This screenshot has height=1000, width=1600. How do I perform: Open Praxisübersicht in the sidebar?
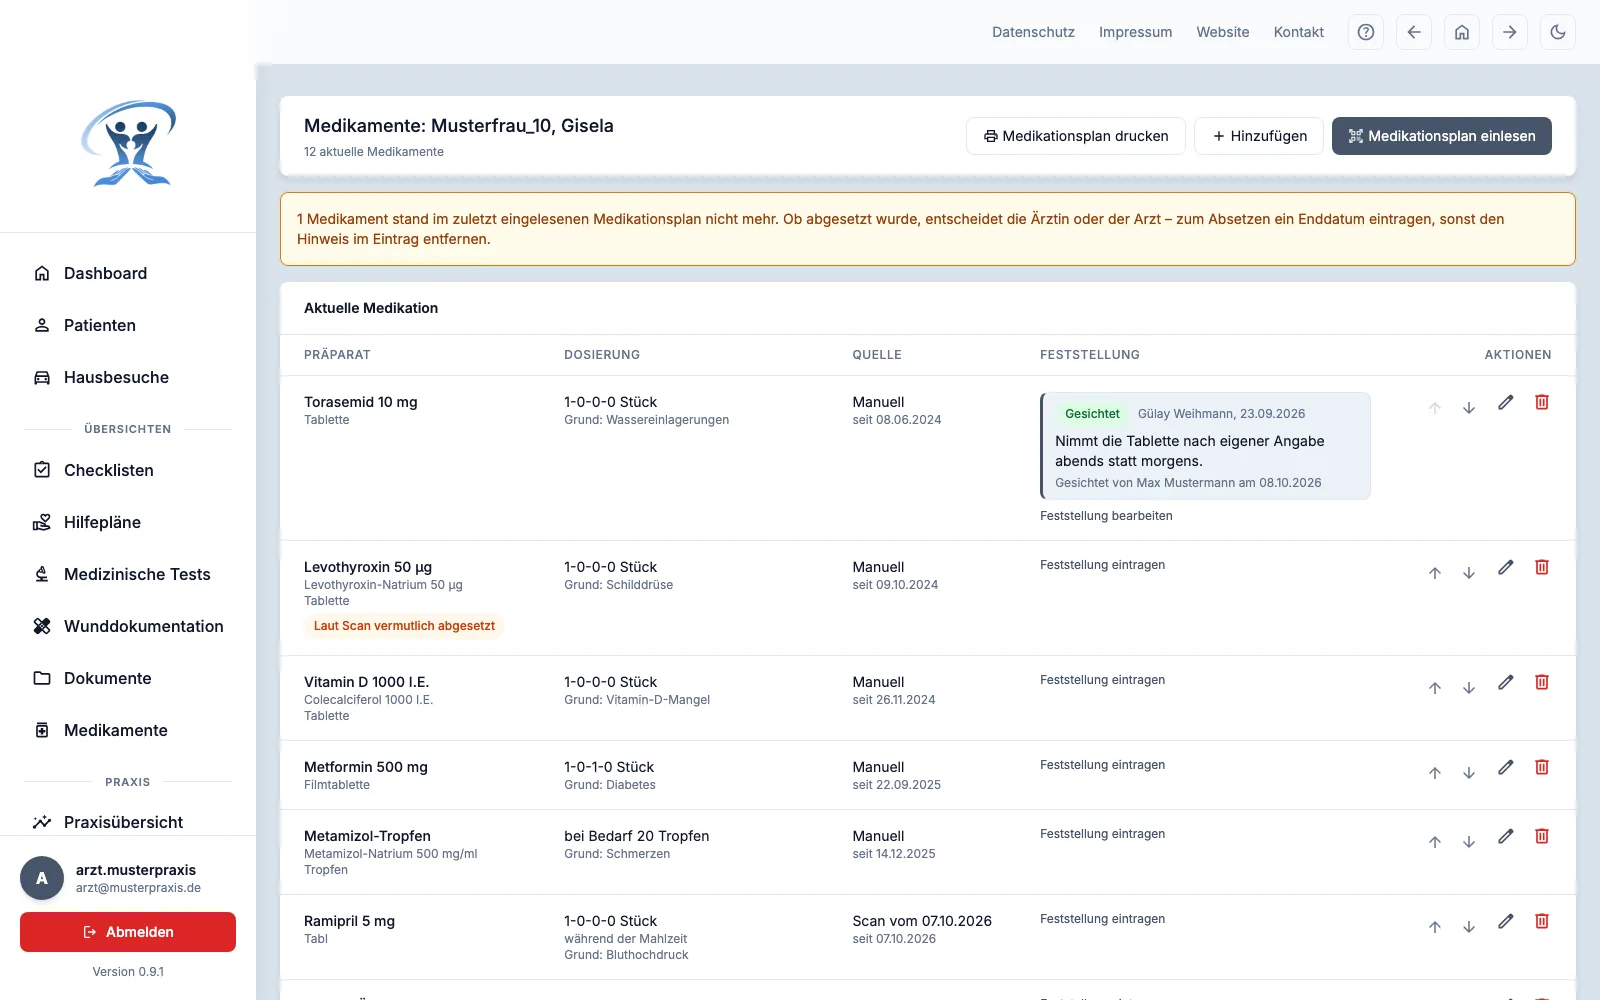coord(128,822)
